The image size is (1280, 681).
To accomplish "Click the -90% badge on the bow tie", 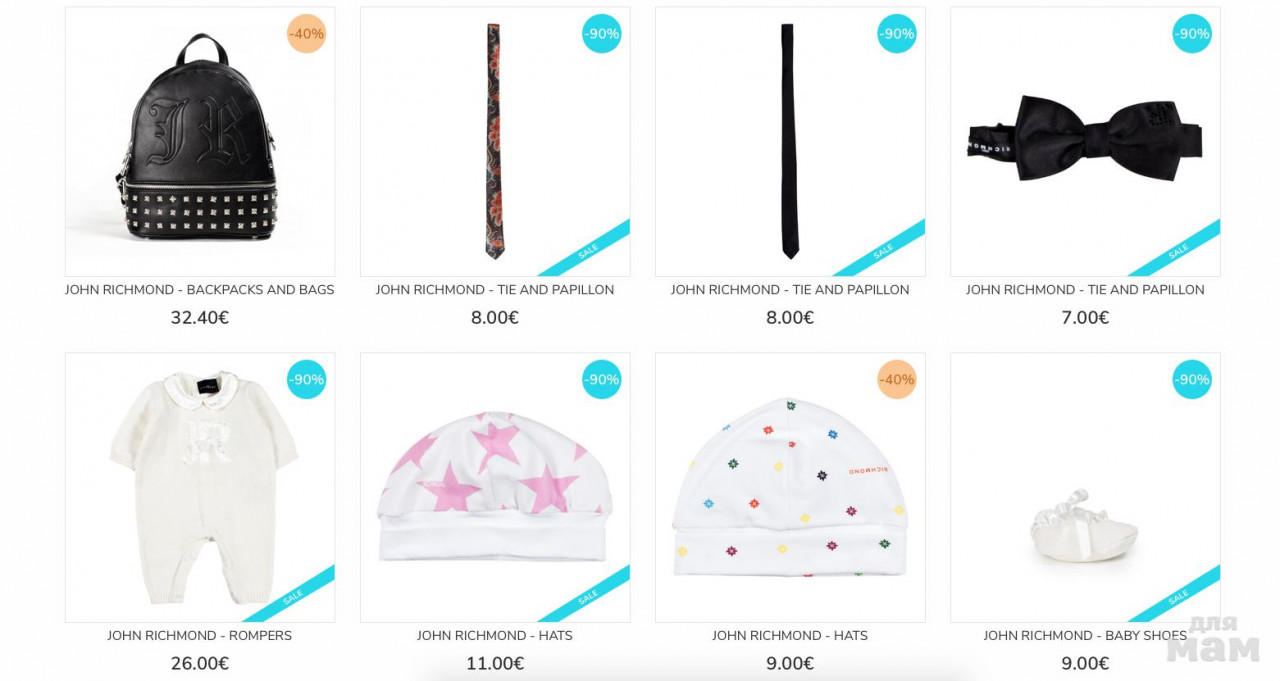I will click(x=1192, y=34).
